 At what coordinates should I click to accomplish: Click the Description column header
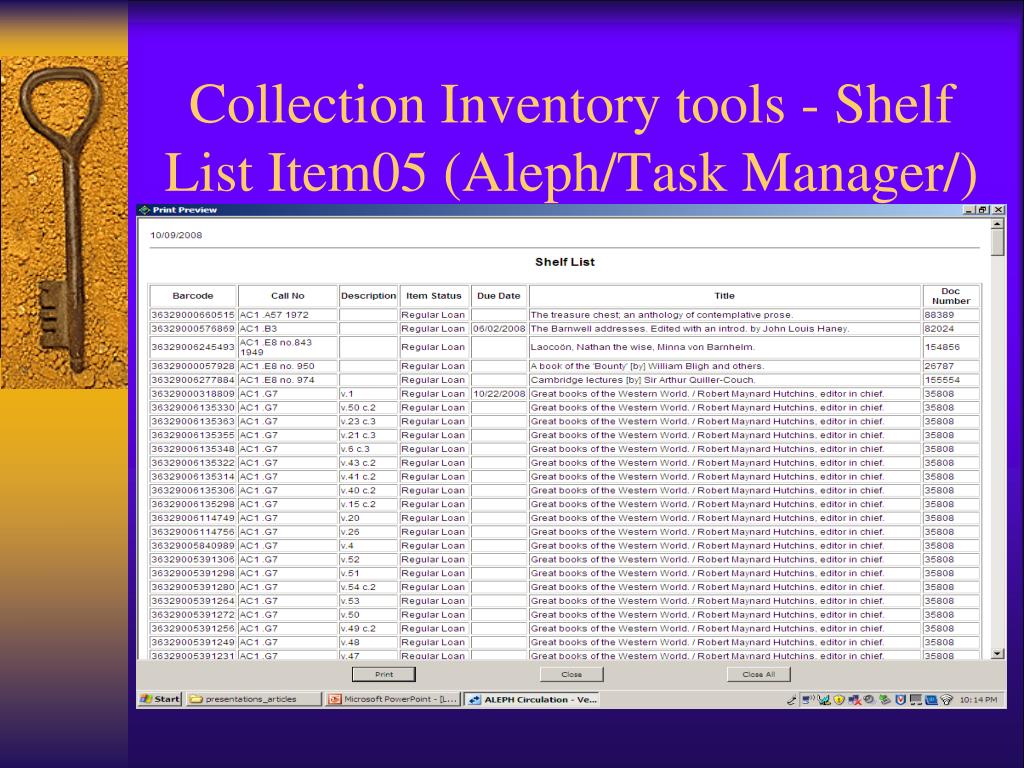coord(368,296)
